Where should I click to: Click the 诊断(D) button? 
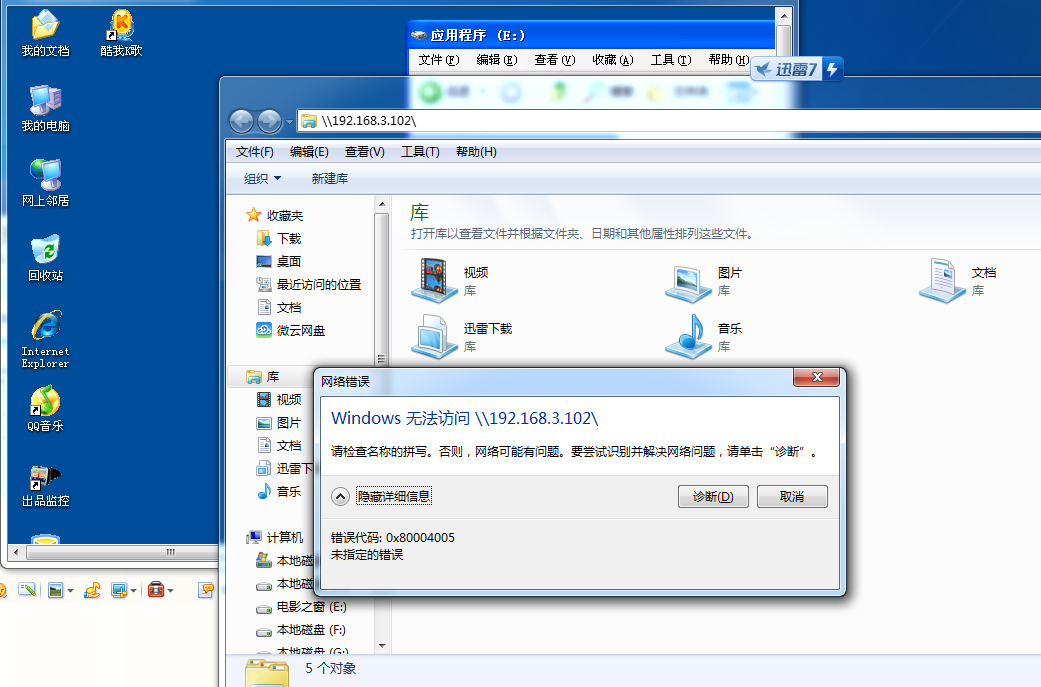point(713,496)
